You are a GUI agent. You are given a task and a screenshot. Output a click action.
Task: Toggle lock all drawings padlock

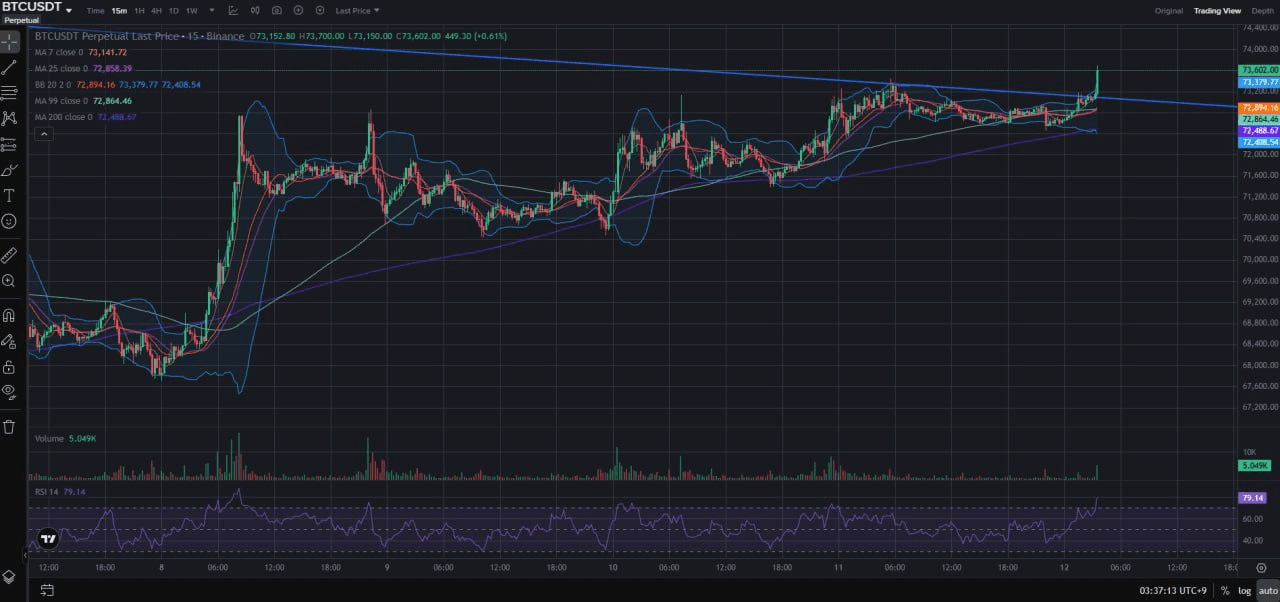[x=9, y=366]
